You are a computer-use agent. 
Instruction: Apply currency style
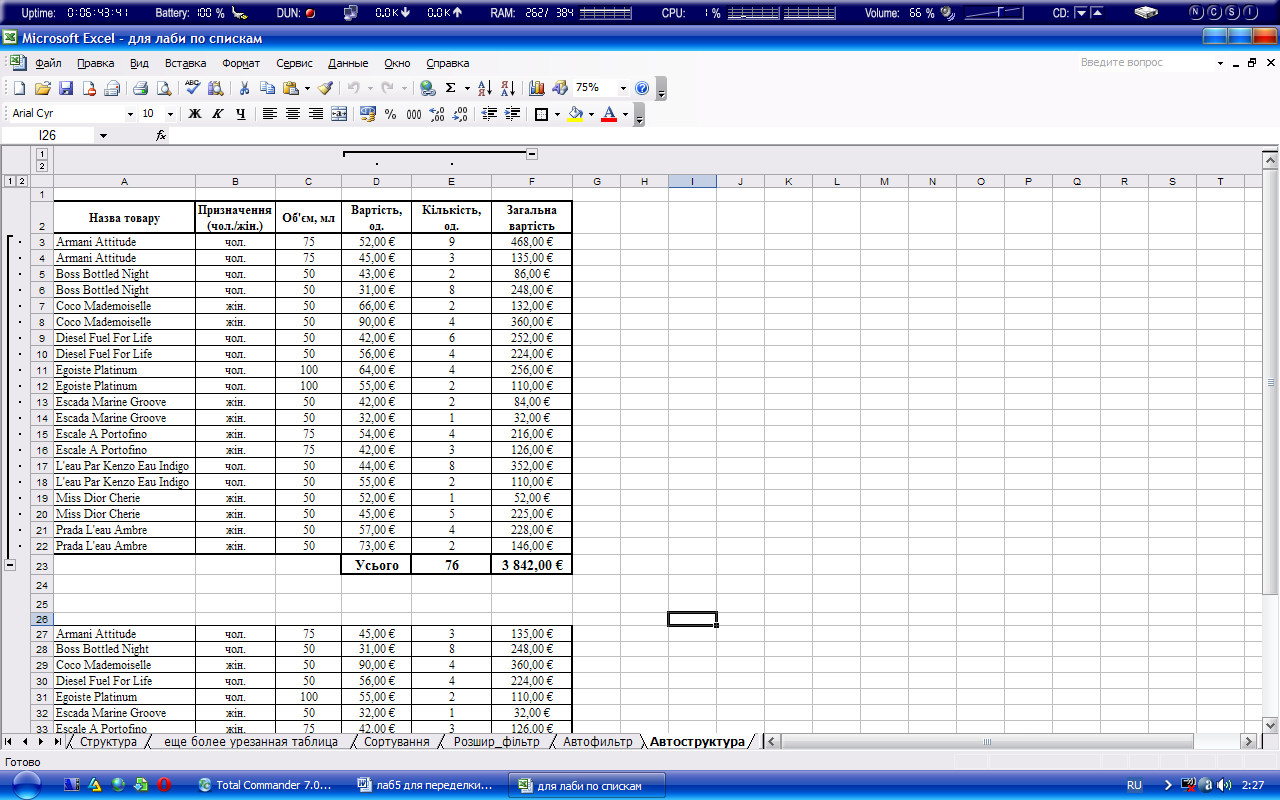tap(368, 114)
